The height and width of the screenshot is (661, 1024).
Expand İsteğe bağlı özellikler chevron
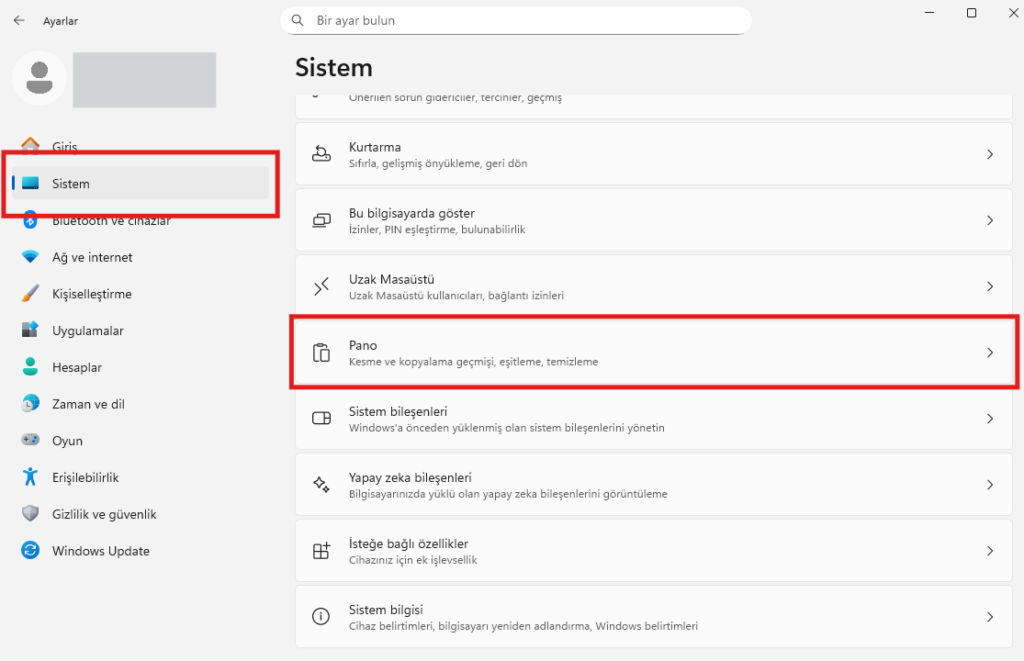coord(989,551)
